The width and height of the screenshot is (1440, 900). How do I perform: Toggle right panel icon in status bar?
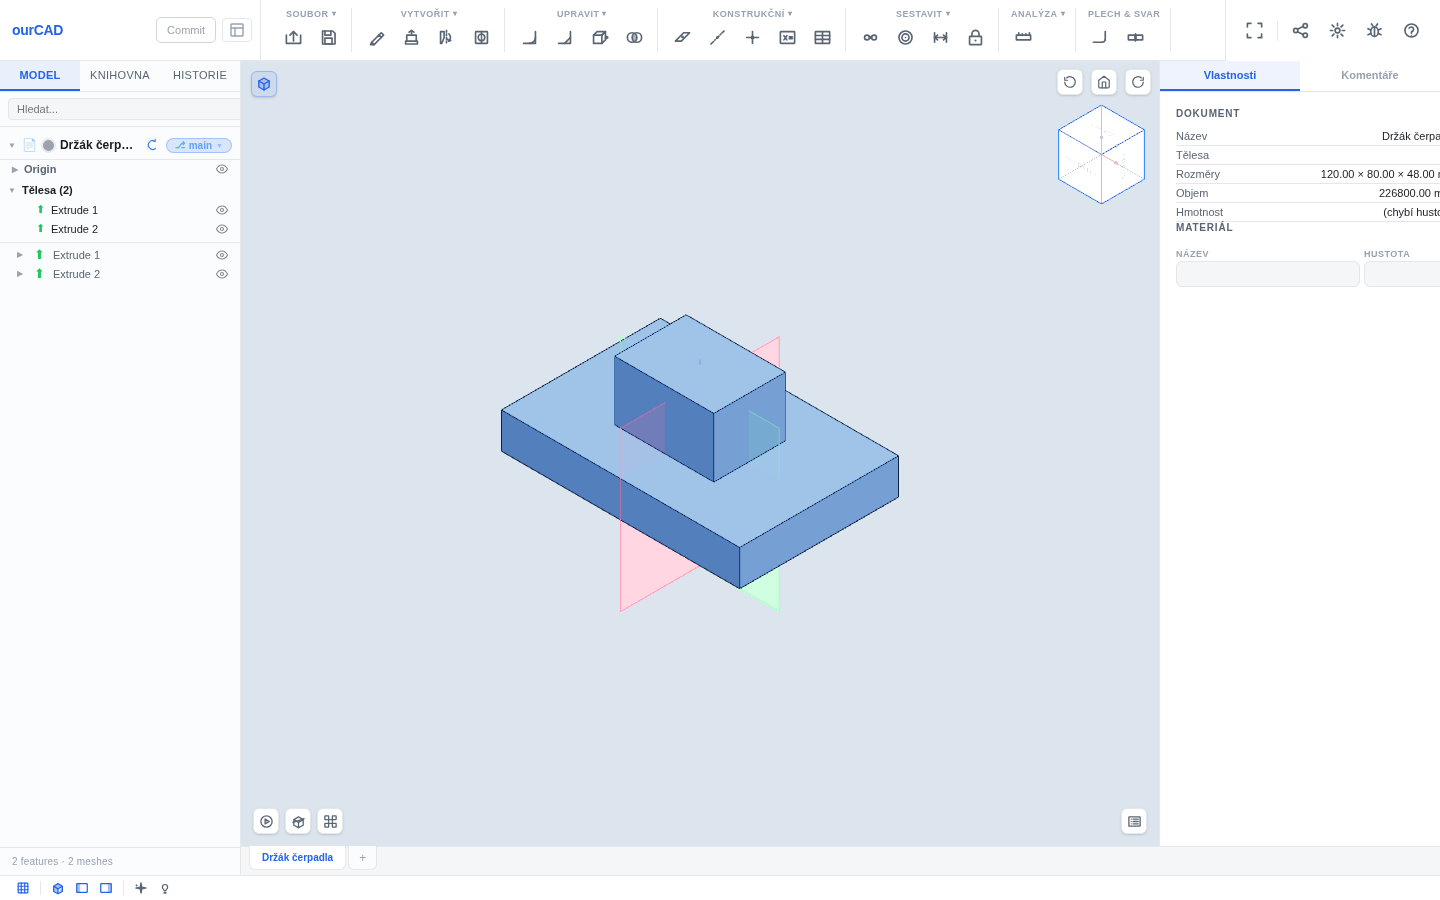coord(106,888)
